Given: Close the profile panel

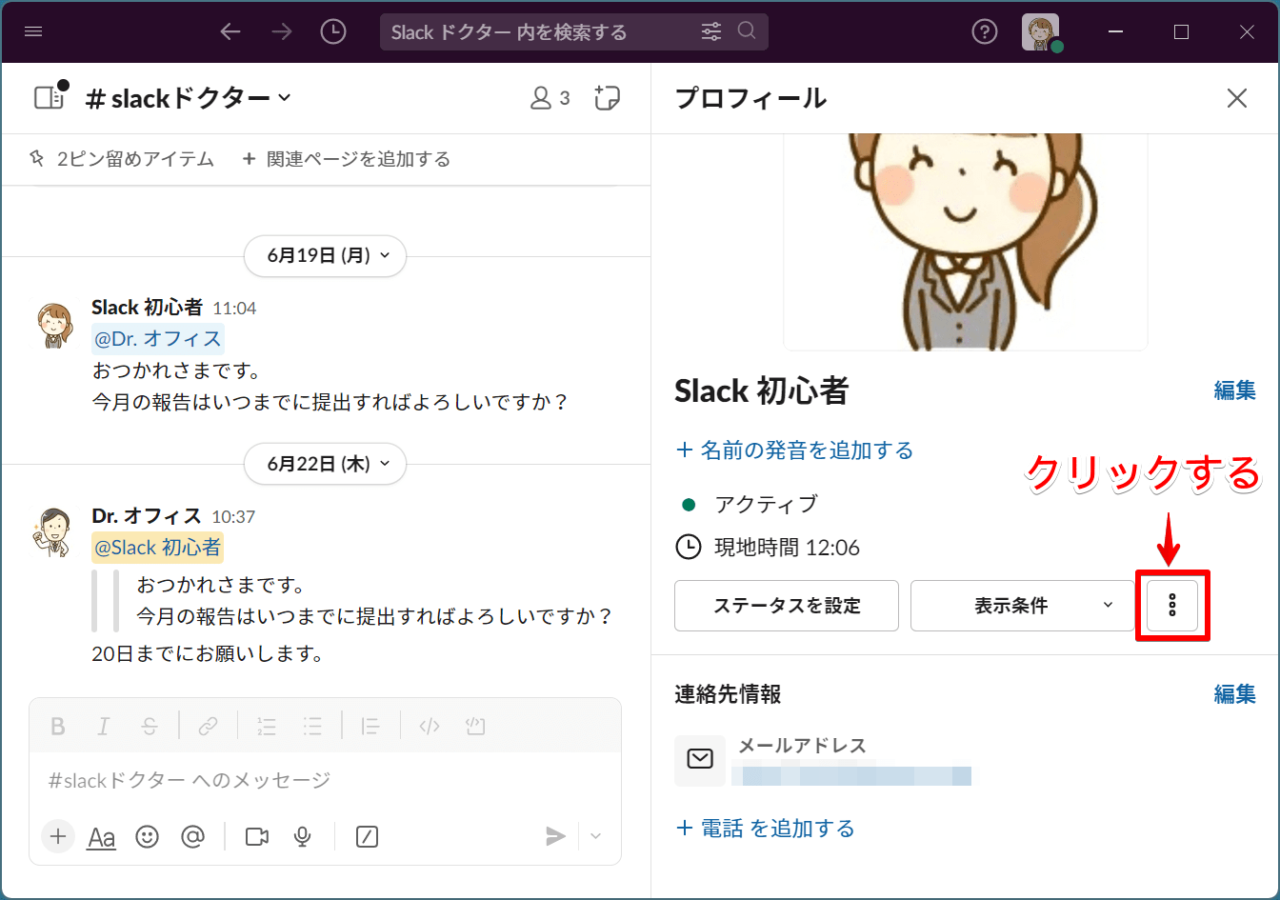Looking at the screenshot, I should pyautogui.click(x=1237, y=98).
